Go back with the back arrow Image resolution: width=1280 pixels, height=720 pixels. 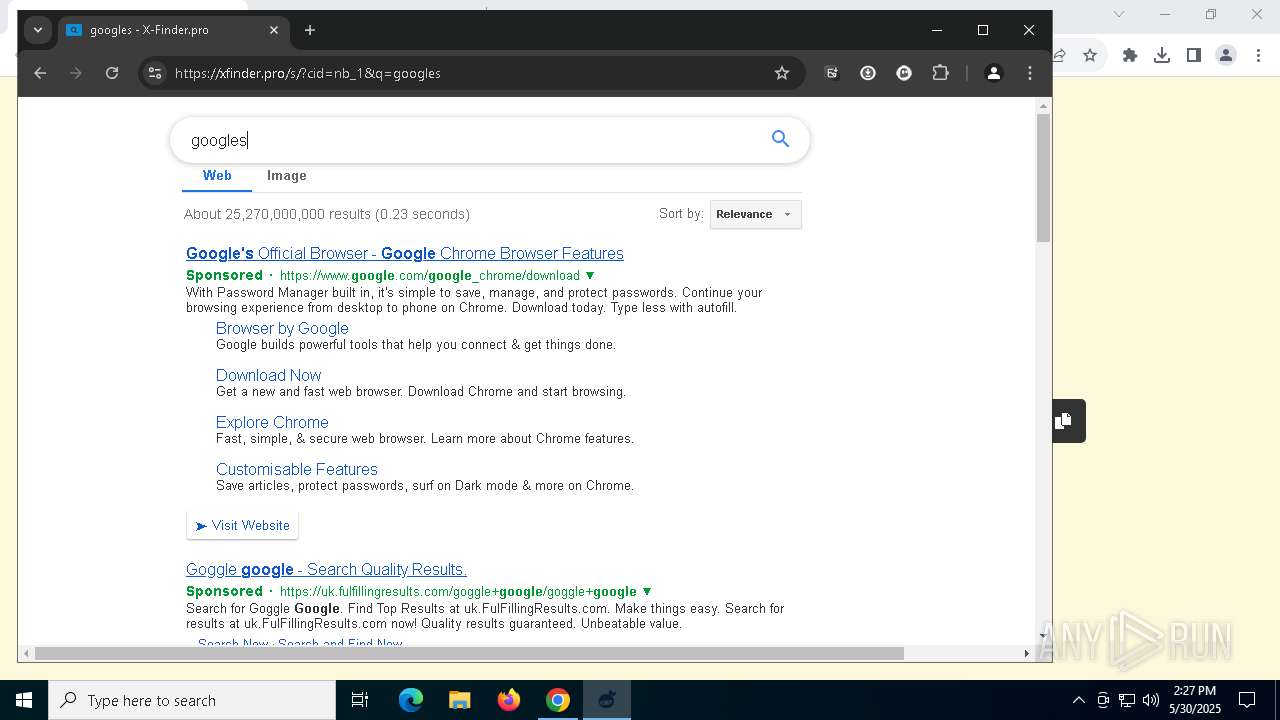coord(40,73)
